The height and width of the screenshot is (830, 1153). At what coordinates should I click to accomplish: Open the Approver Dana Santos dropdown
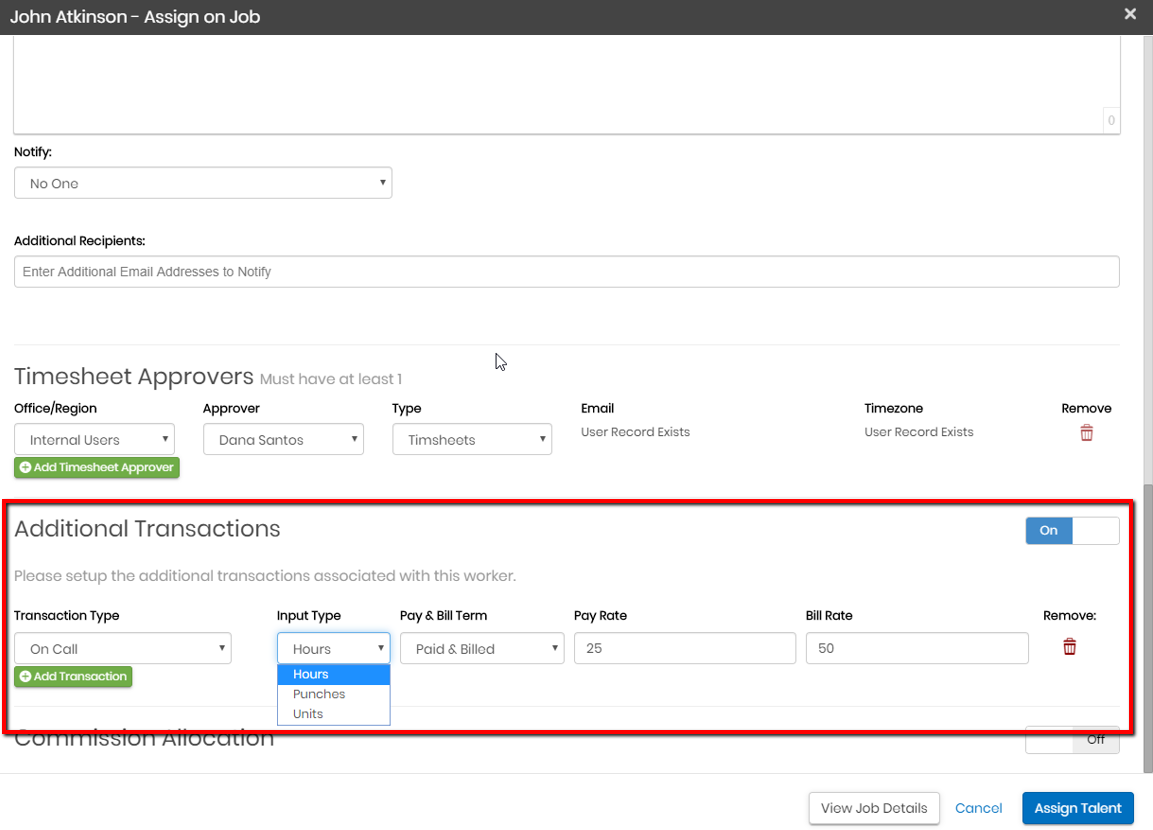coord(283,440)
